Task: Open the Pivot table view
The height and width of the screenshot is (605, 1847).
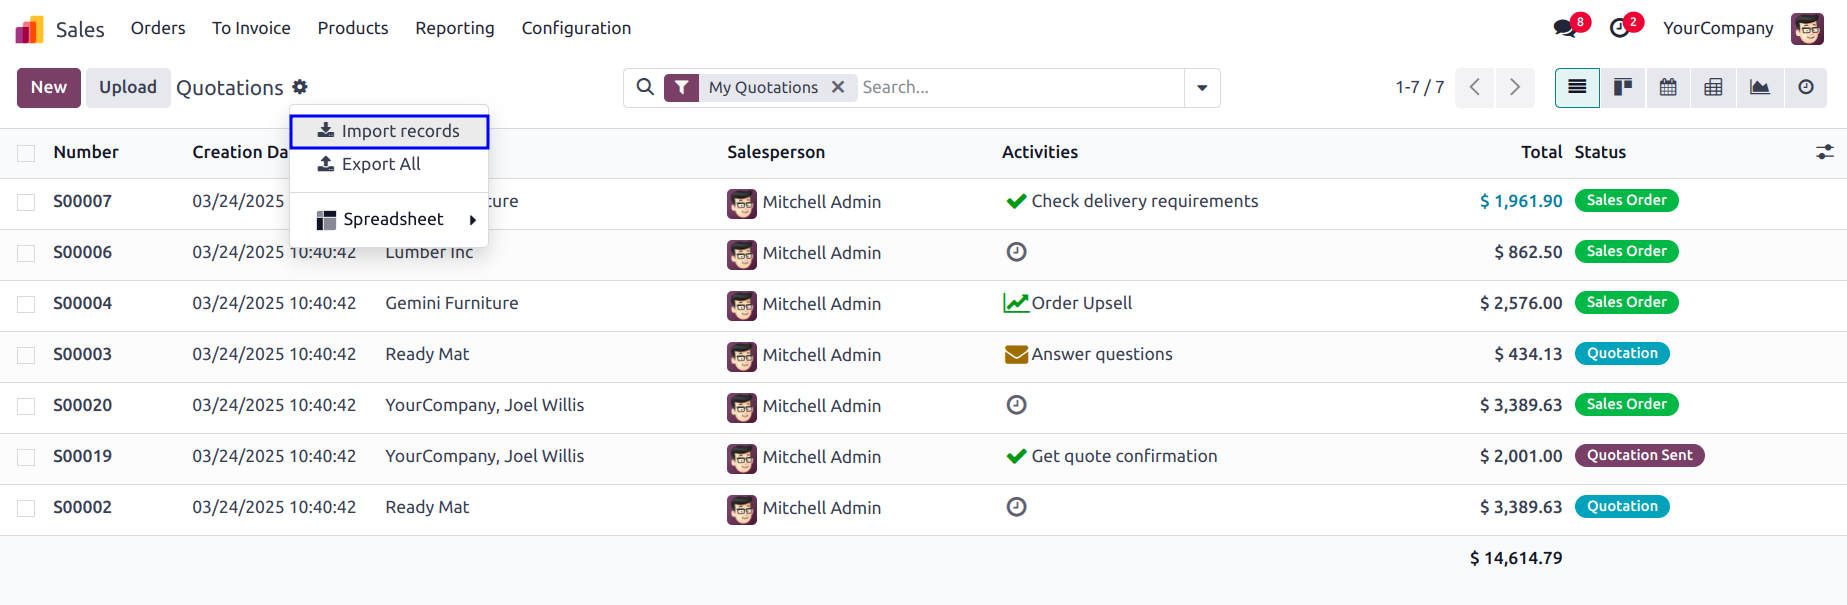Action: pos(1713,88)
